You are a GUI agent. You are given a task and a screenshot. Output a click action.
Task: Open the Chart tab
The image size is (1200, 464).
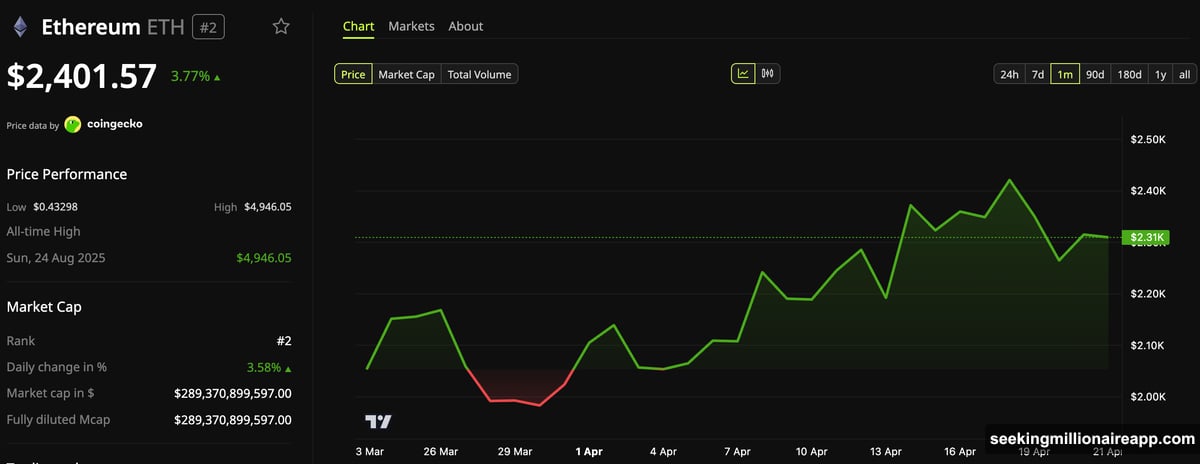358,26
